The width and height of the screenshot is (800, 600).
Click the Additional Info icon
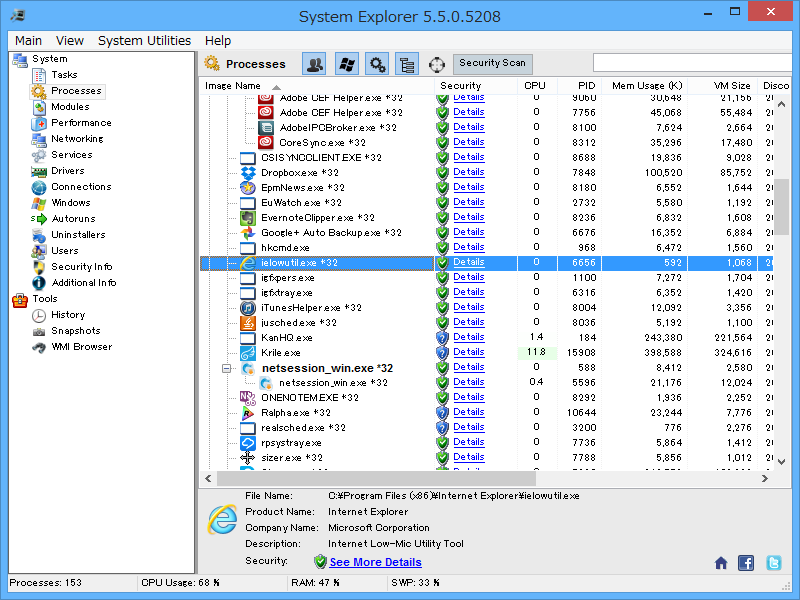click(39, 283)
